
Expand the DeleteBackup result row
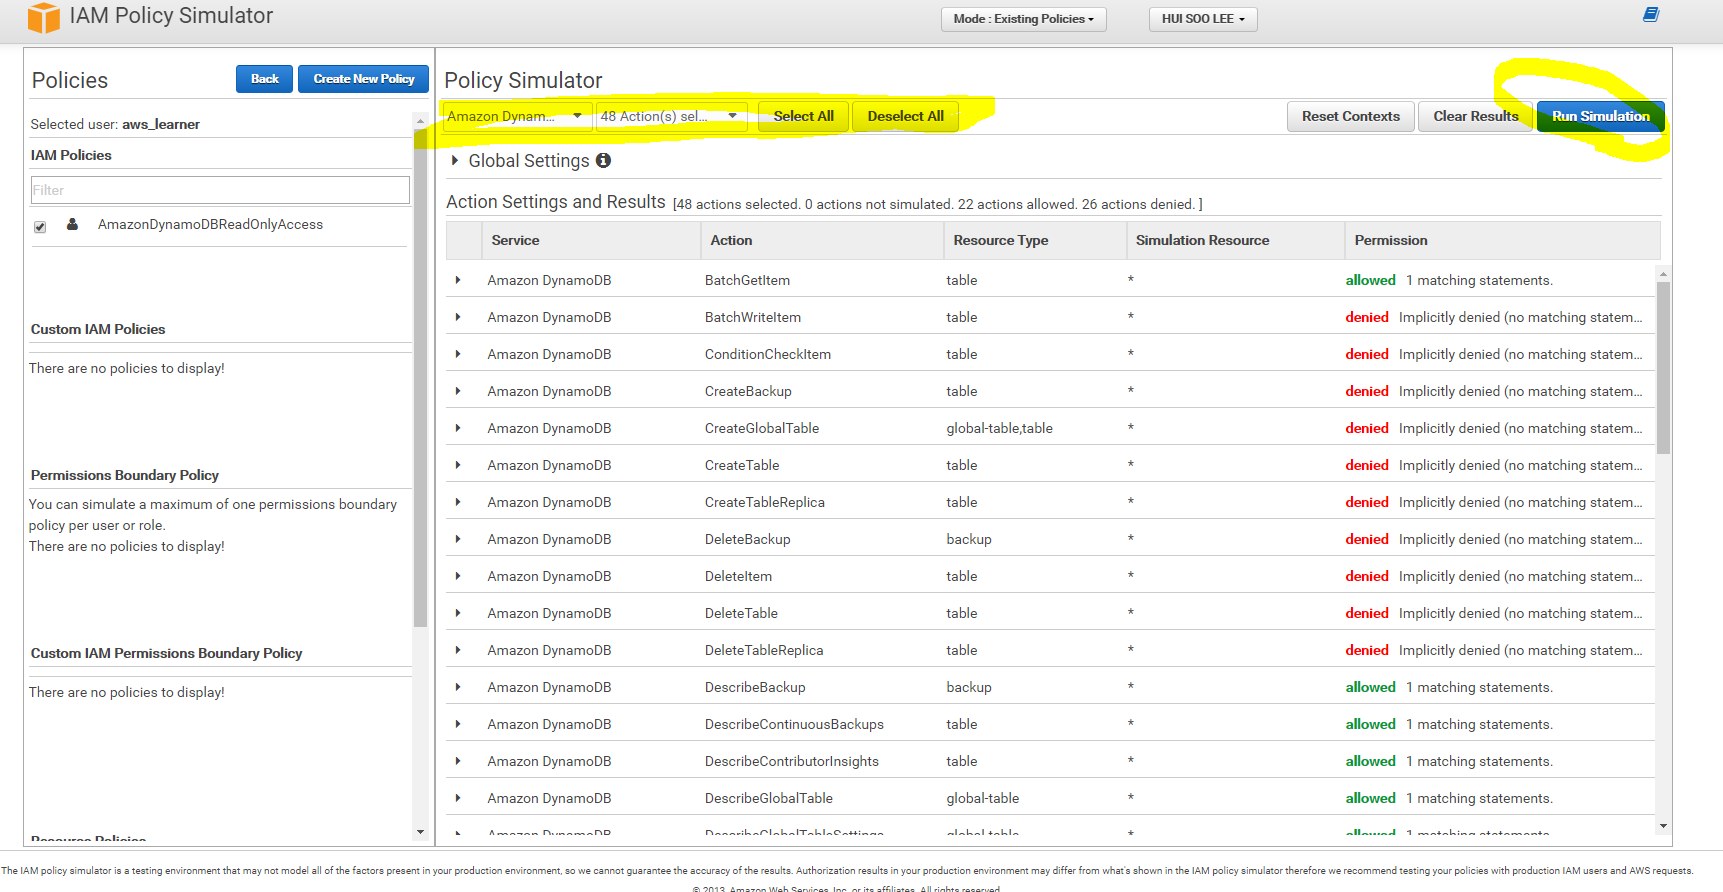(x=458, y=539)
